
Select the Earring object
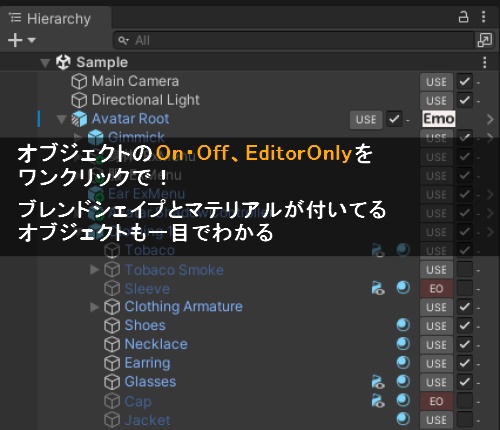tap(147, 363)
